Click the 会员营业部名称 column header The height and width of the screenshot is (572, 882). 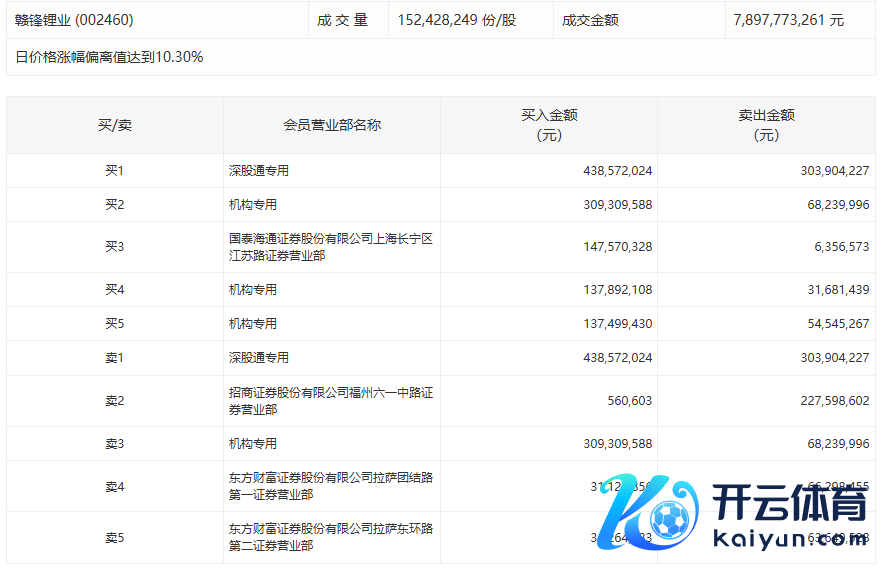pyautogui.click(x=332, y=125)
